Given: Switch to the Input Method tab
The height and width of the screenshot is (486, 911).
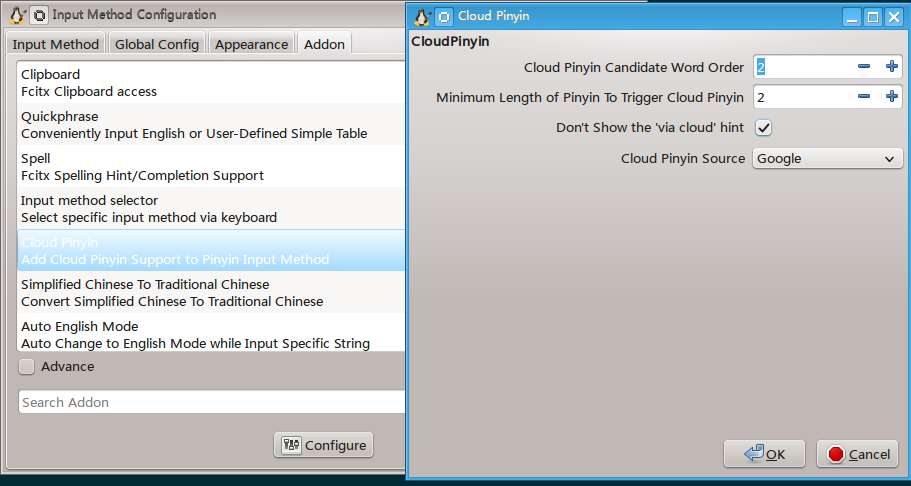Looking at the screenshot, I should 56,44.
